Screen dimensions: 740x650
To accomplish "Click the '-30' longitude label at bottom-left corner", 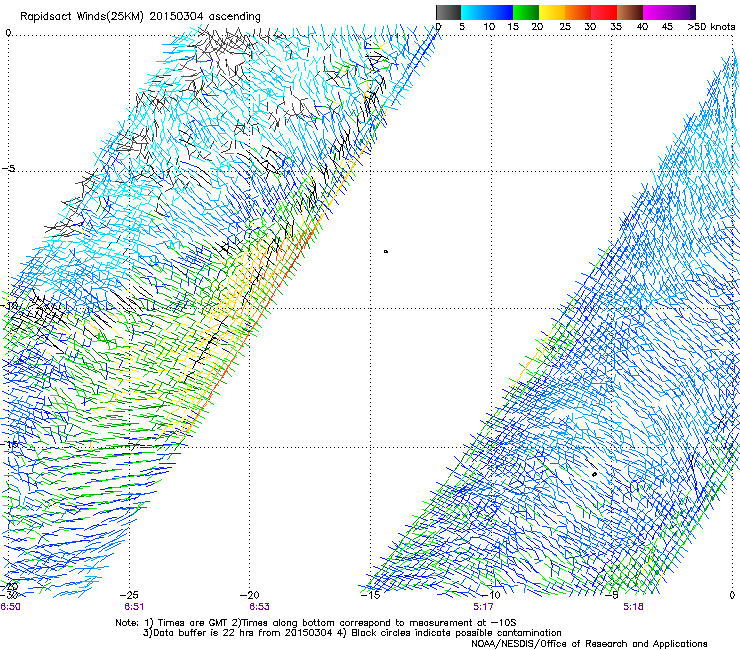I will (9, 595).
